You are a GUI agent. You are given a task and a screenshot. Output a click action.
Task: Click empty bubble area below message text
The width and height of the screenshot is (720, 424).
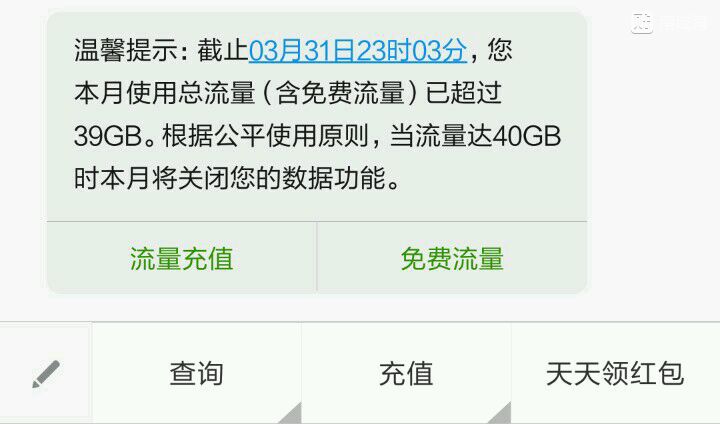click(317, 207)
